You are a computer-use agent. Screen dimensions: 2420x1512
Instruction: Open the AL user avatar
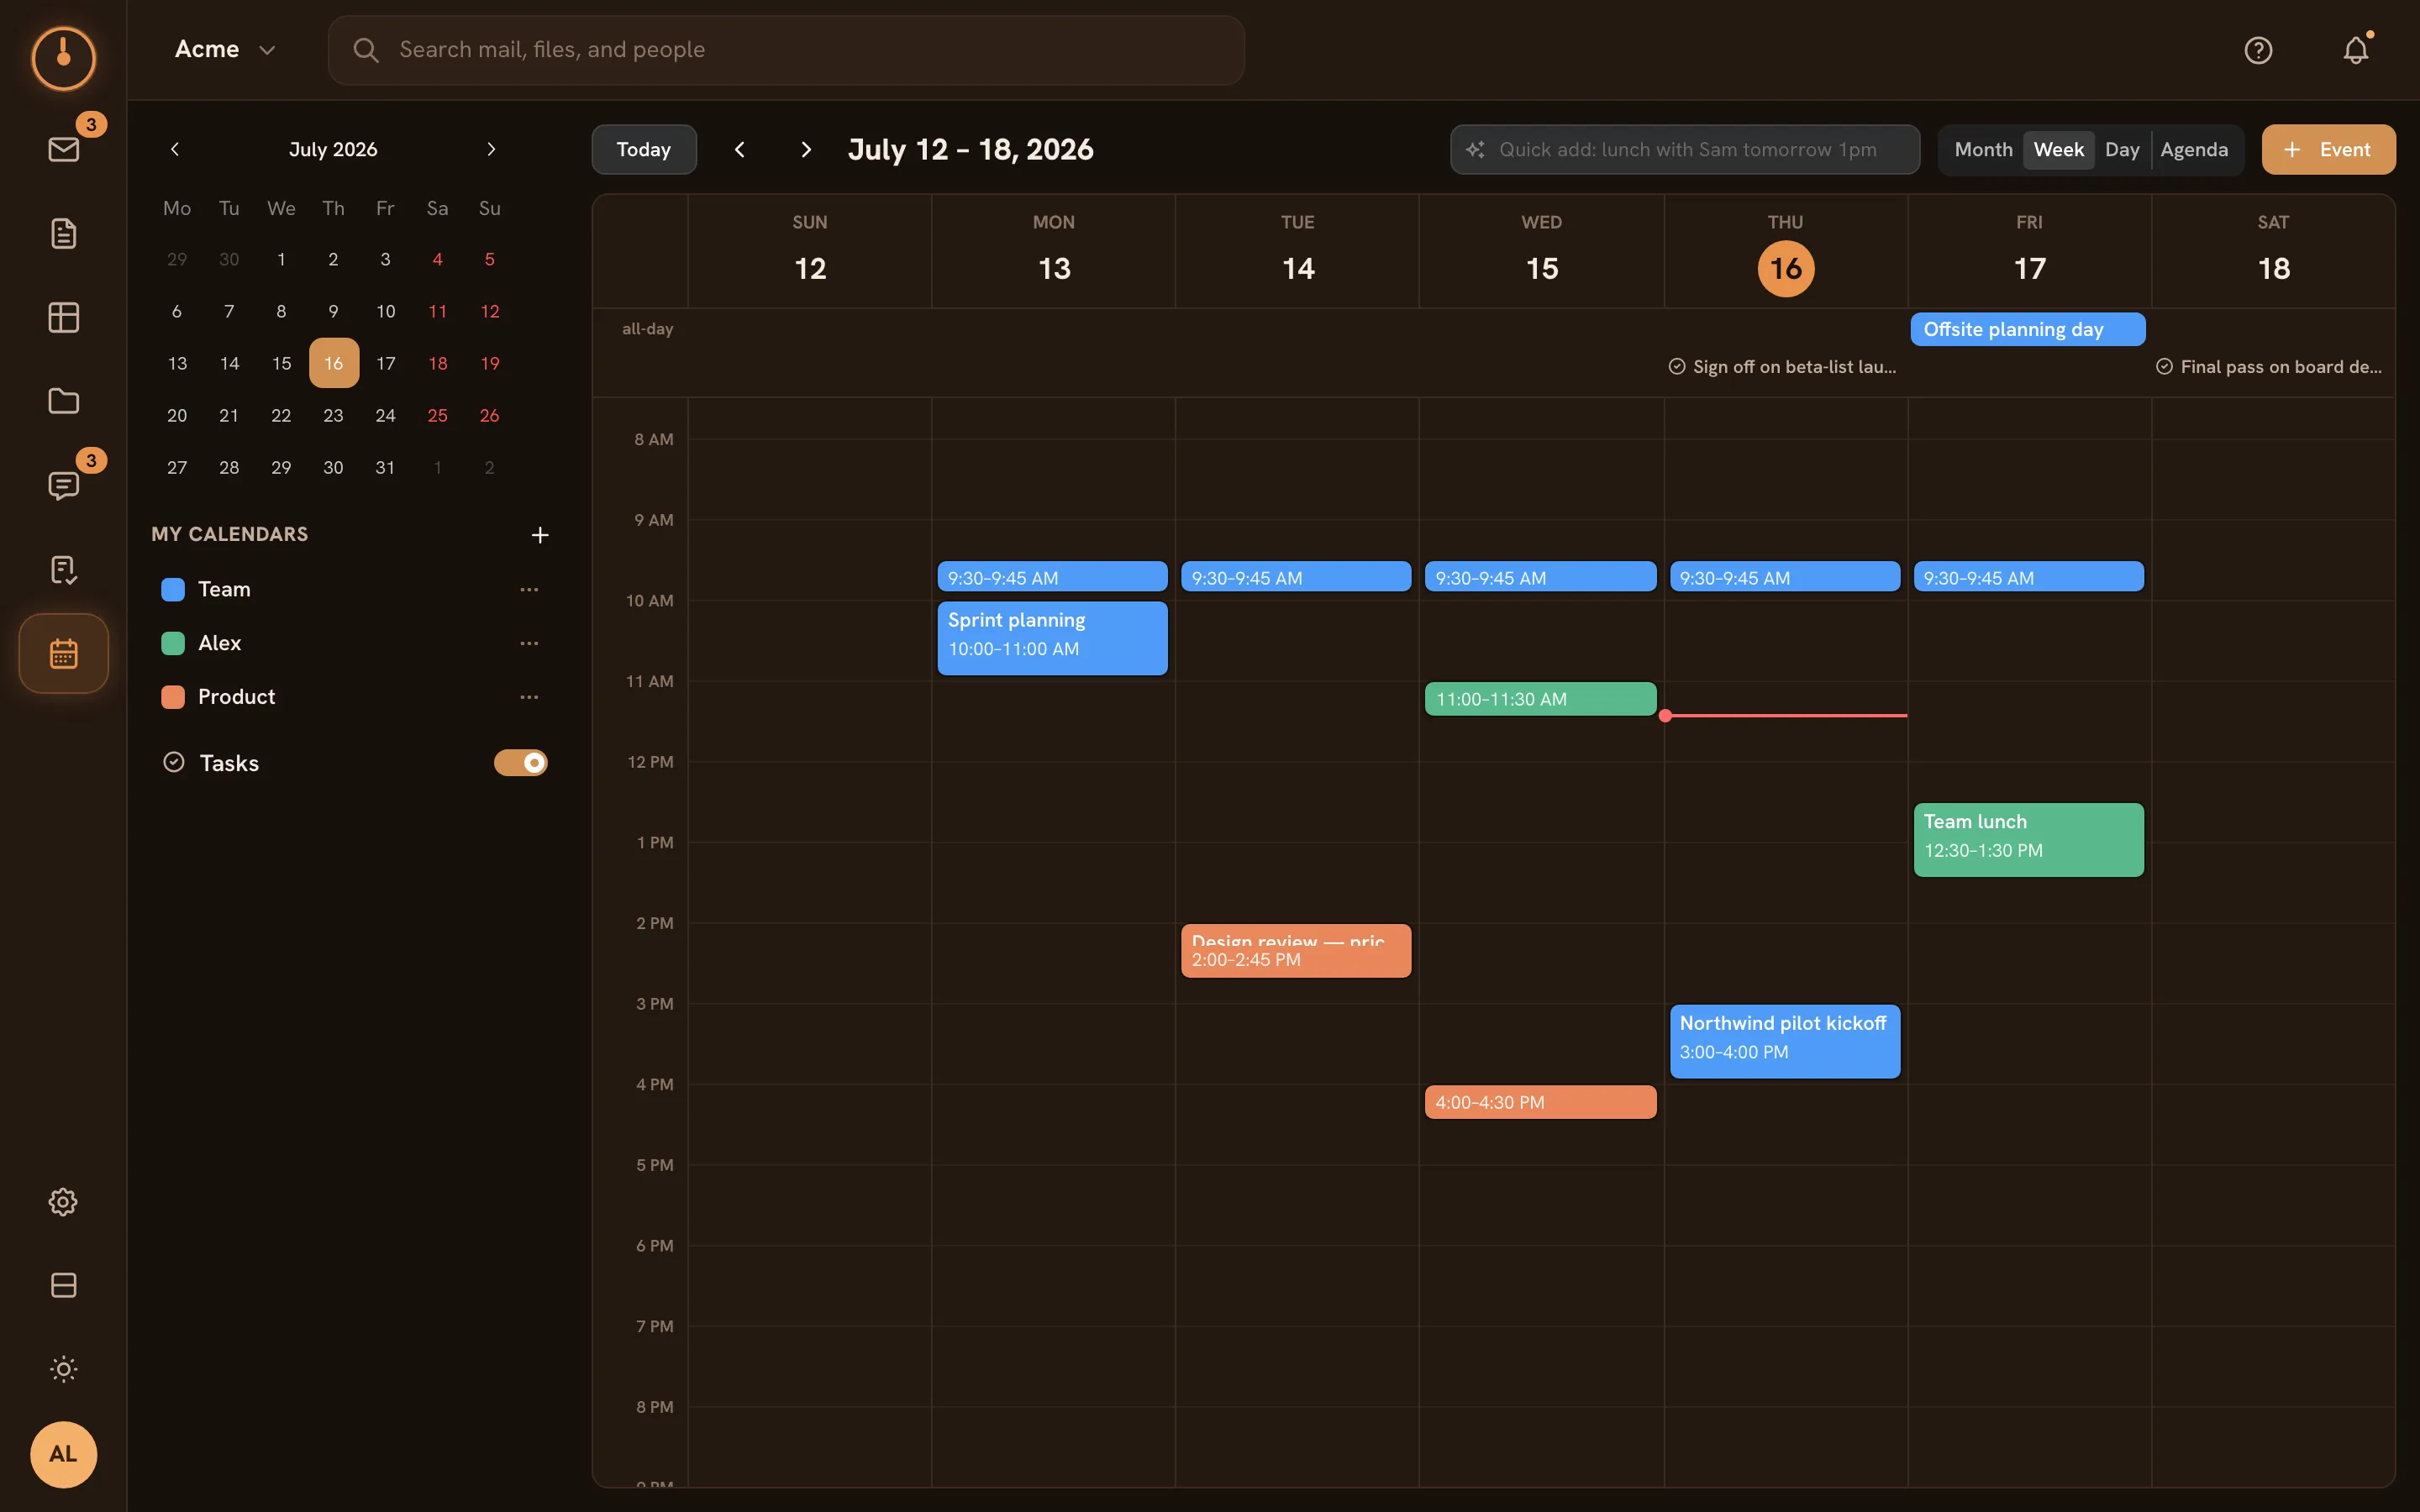coord(63,1455)
